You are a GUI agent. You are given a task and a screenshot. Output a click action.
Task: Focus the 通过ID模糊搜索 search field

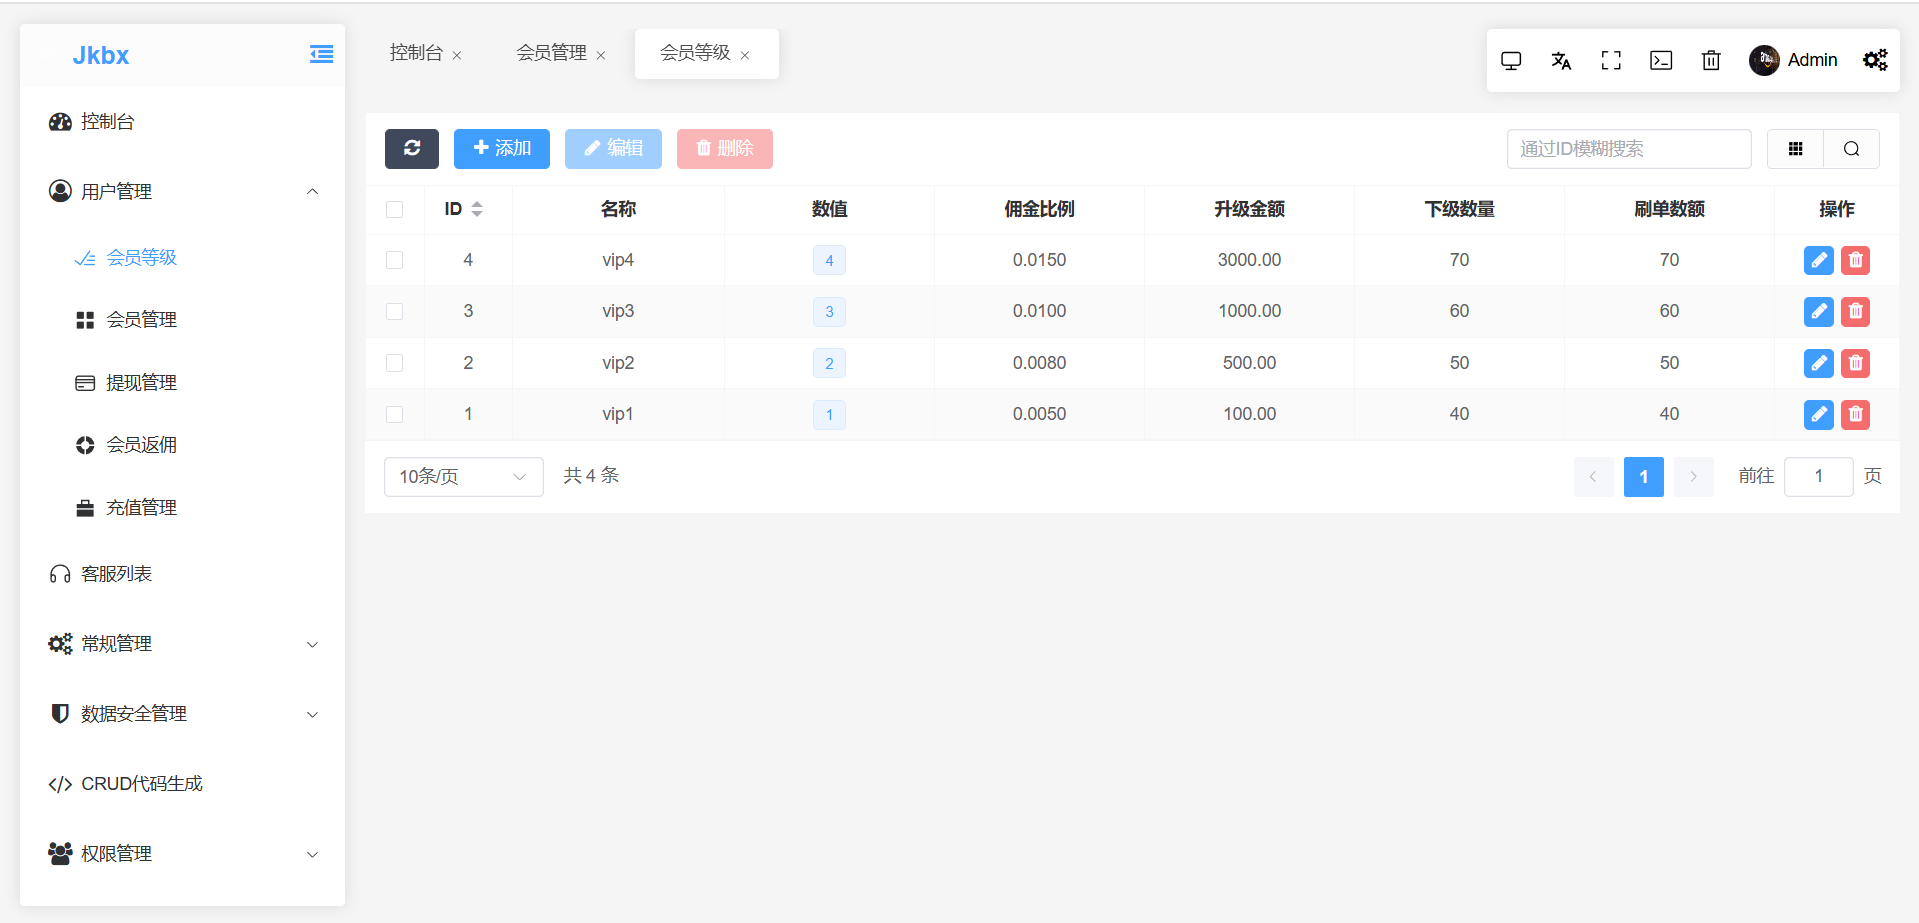[x=1628, y=149]
